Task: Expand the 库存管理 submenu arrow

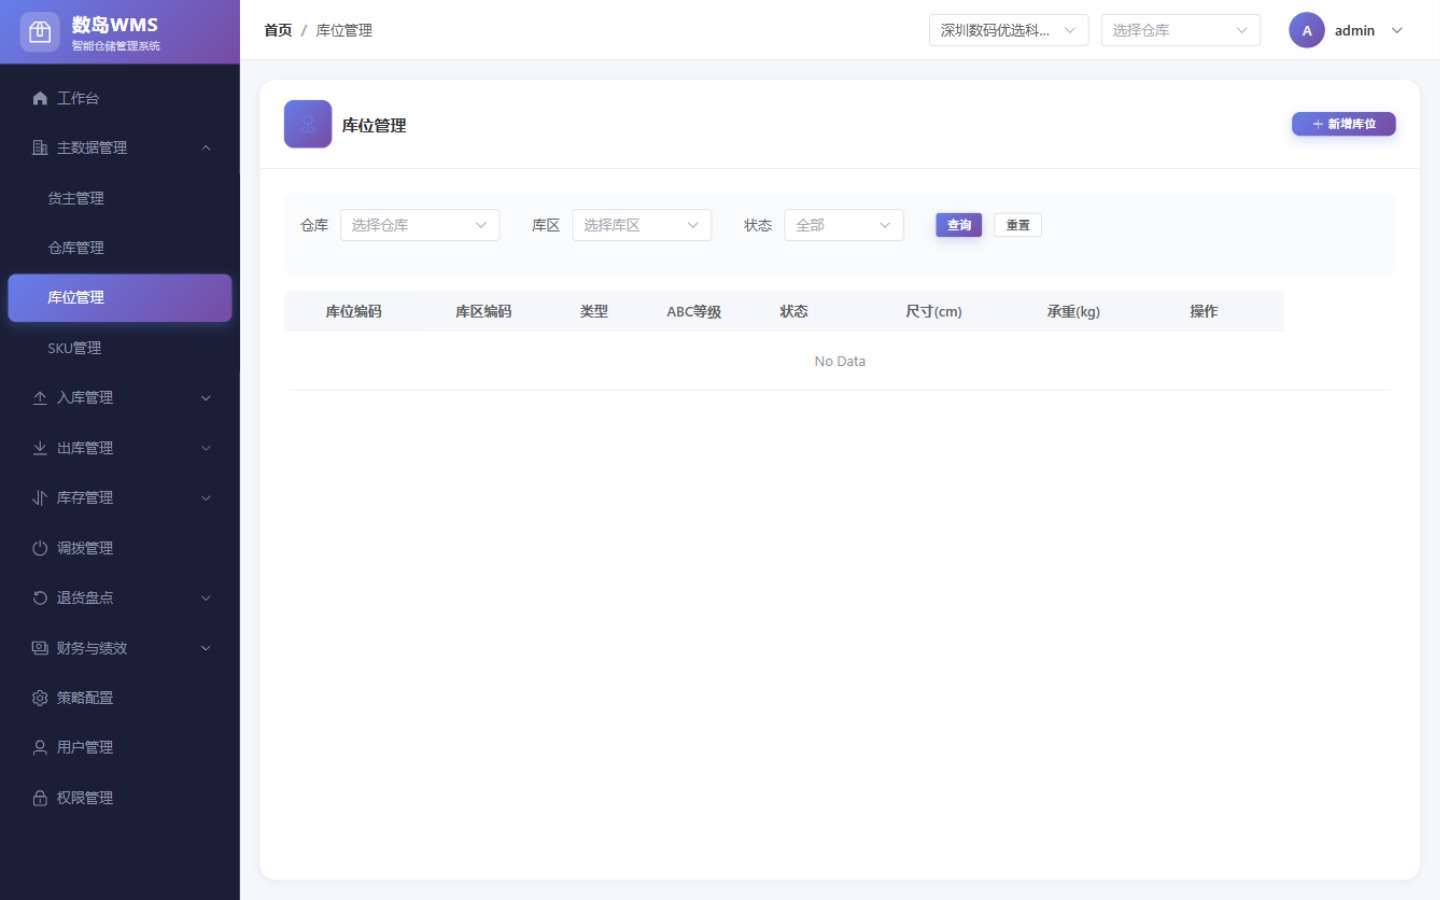Action: pos(206,498)
